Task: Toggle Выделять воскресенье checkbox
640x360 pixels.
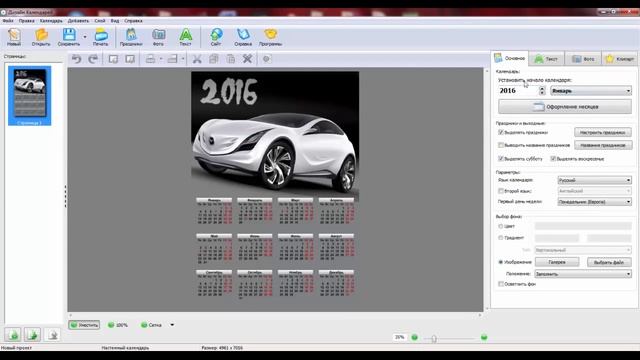Action: (x=553, y=159)
